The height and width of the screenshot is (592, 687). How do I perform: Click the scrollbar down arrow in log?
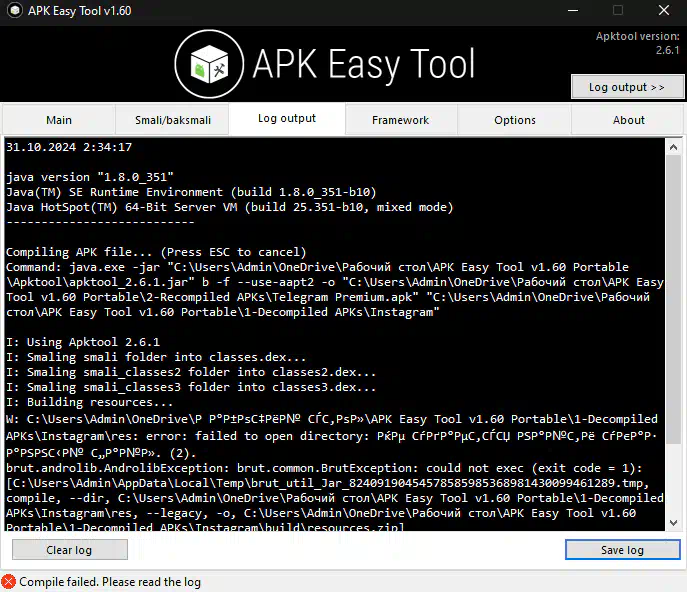[x=673, y=522]
